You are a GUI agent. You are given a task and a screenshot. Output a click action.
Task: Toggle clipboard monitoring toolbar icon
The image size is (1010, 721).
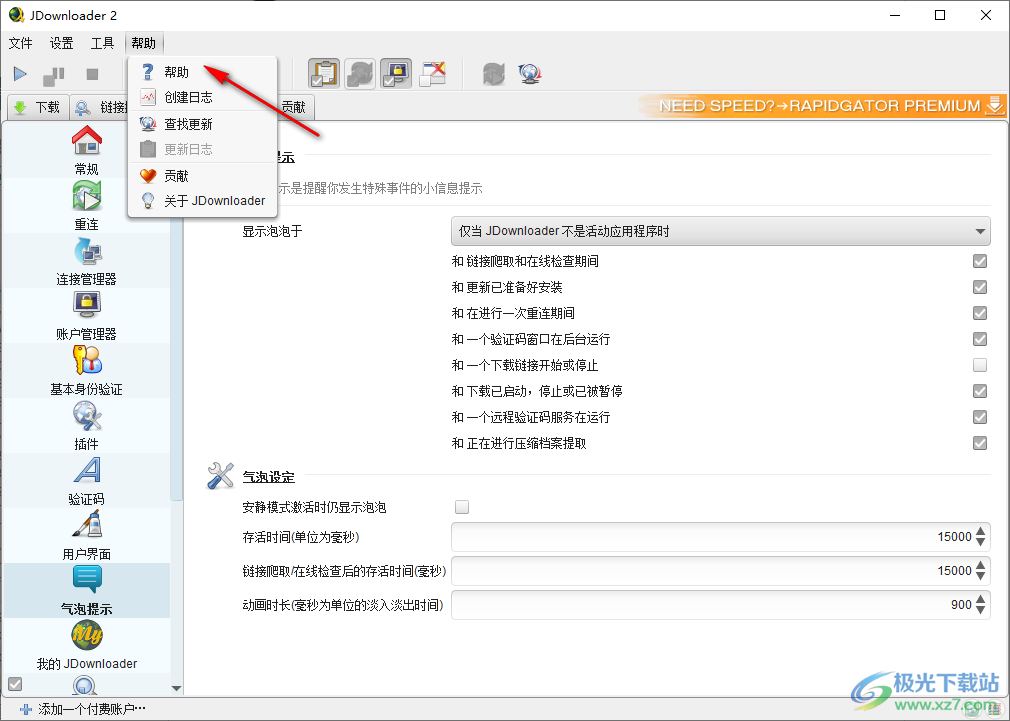click(324, 73)
